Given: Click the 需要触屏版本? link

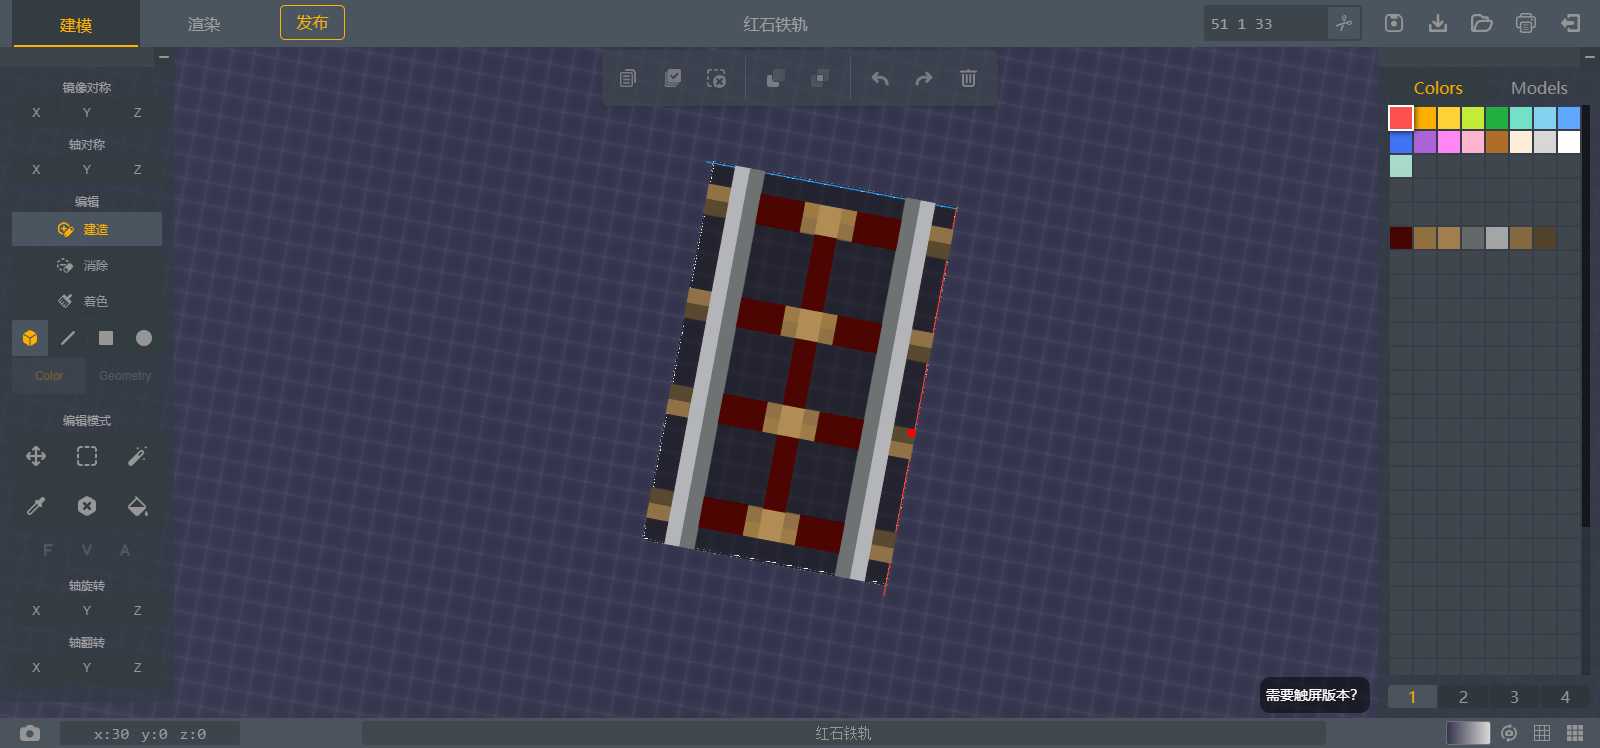Looking at the screenshot, I should point(1312,695).
